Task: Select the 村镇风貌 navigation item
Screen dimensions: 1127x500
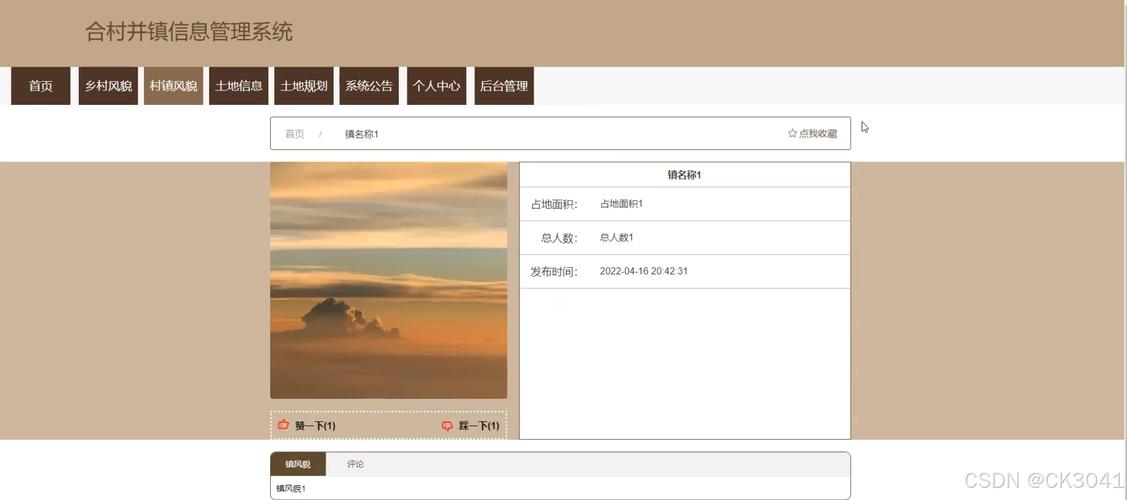Action: (173, 86)
